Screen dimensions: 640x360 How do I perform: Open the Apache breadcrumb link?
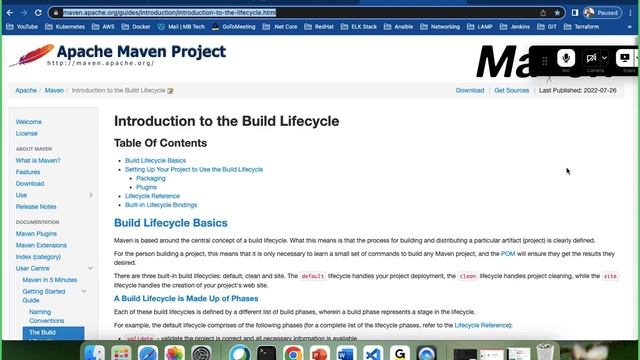click(x=26, y=90)
